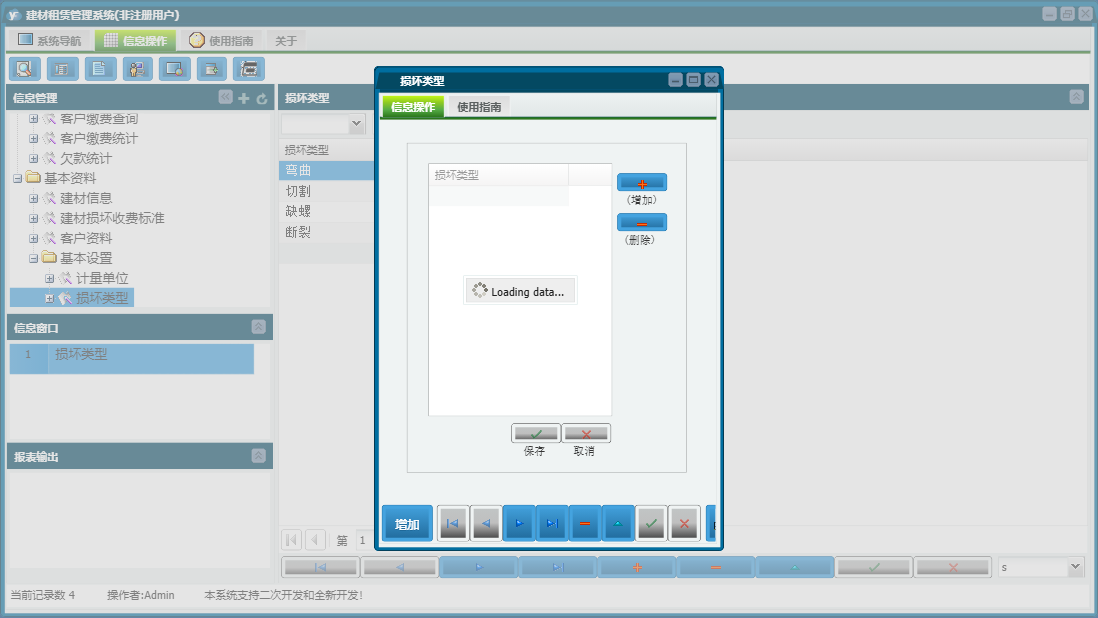Switch to 信息操作 tab in the dialog
This screenshot has height=618, width=1098.
tap(413, 107)
